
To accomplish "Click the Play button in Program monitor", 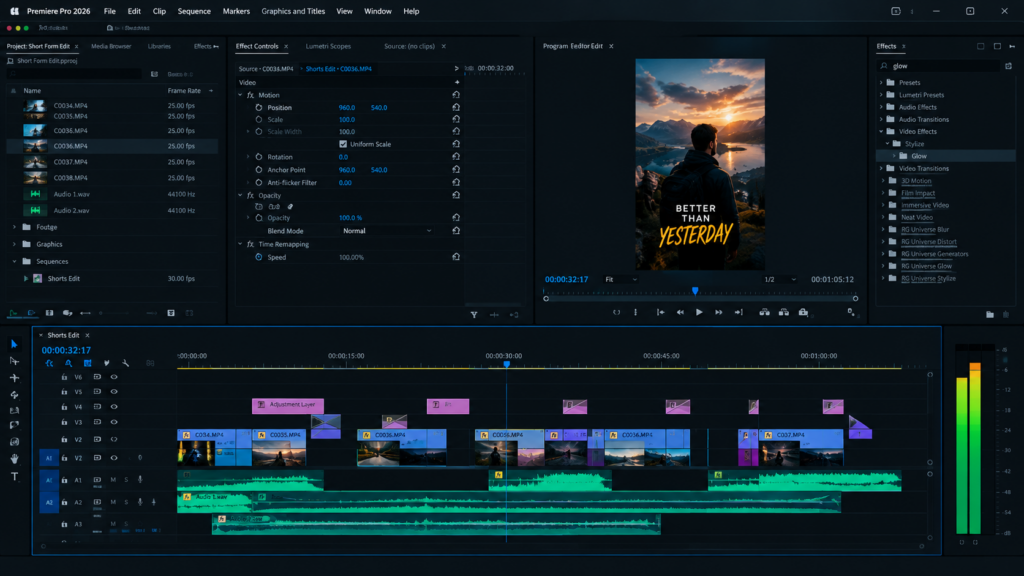I will click(699, 312).
